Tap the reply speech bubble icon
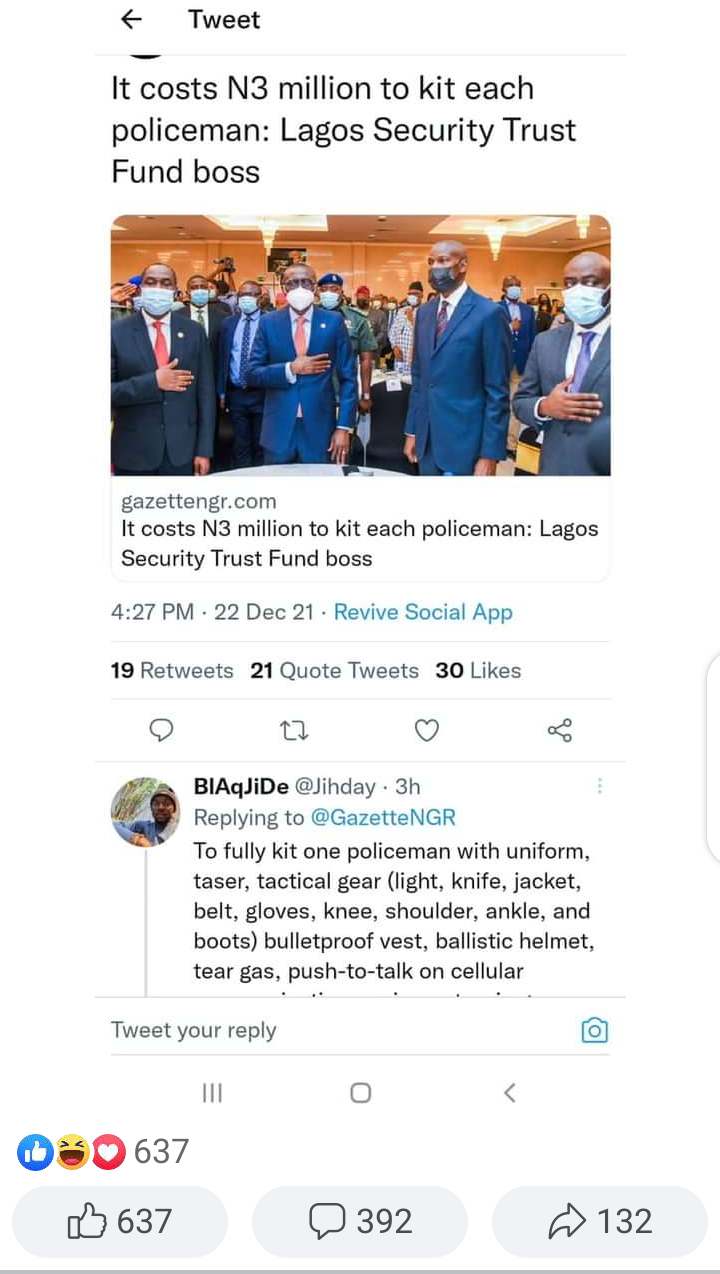This screenshot has height=1274, width=720. [161, 731]
